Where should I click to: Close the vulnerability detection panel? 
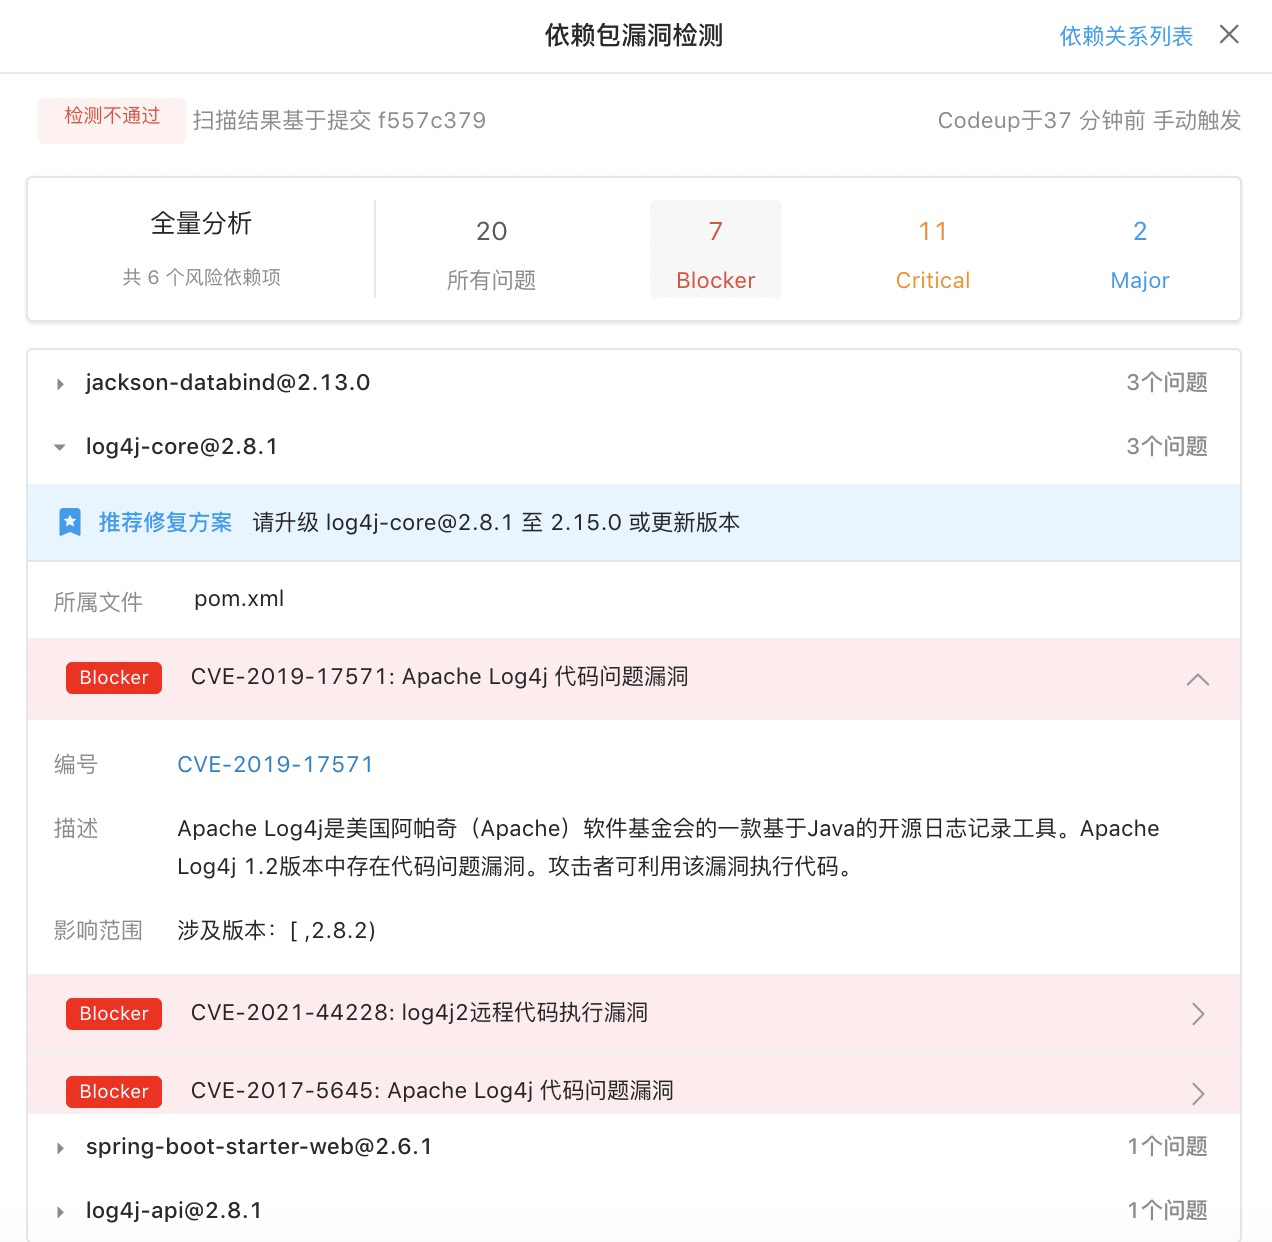click(1229, 35)
